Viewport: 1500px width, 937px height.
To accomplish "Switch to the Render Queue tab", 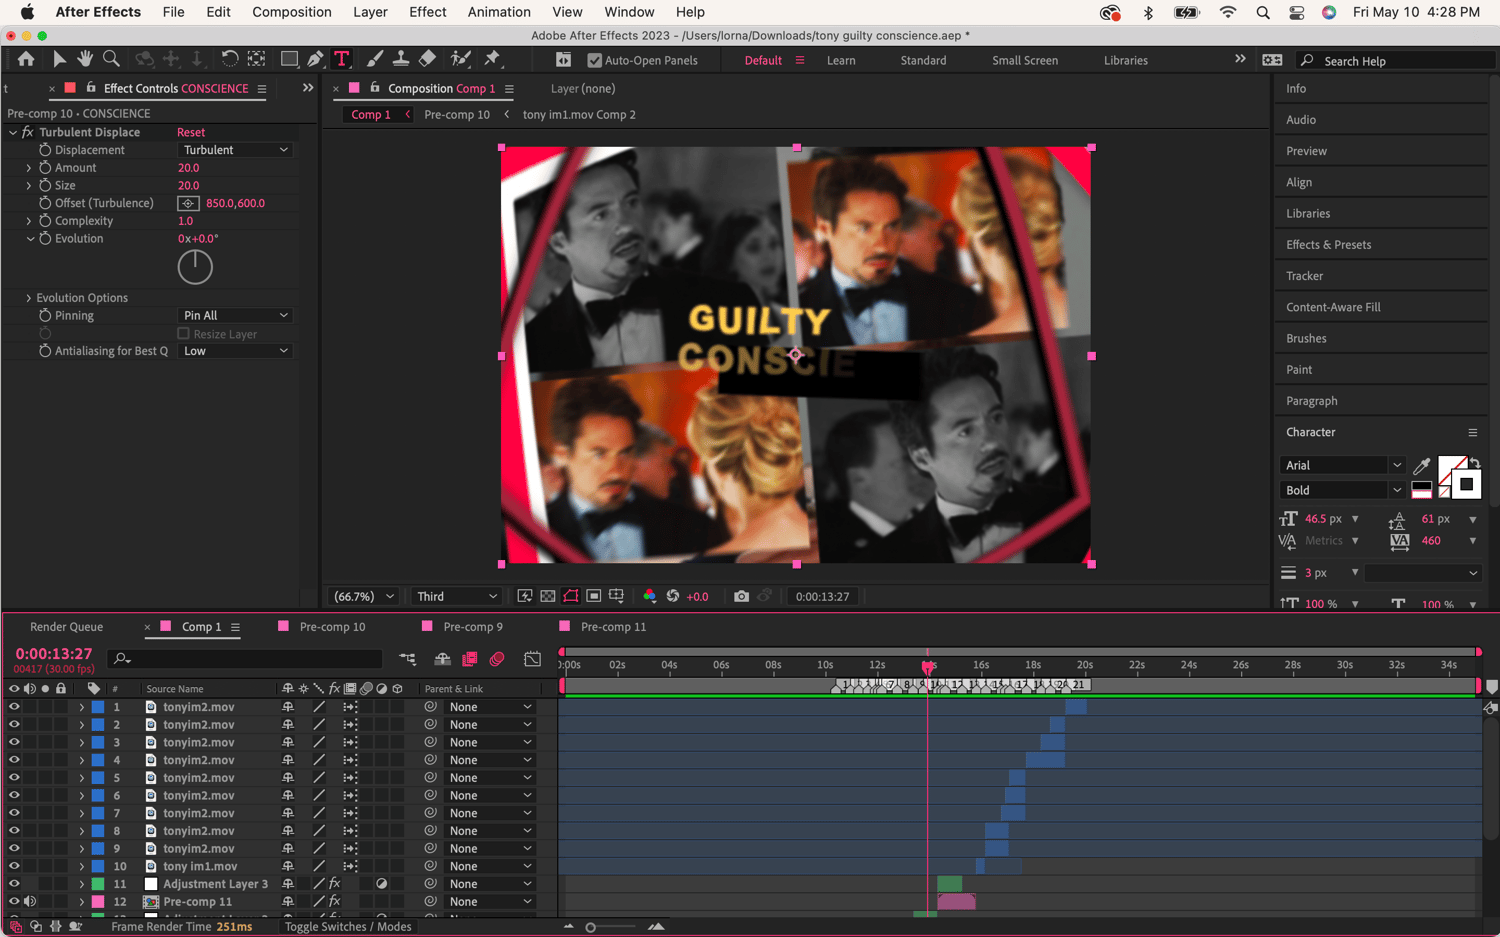I will [x=67, y=627].
